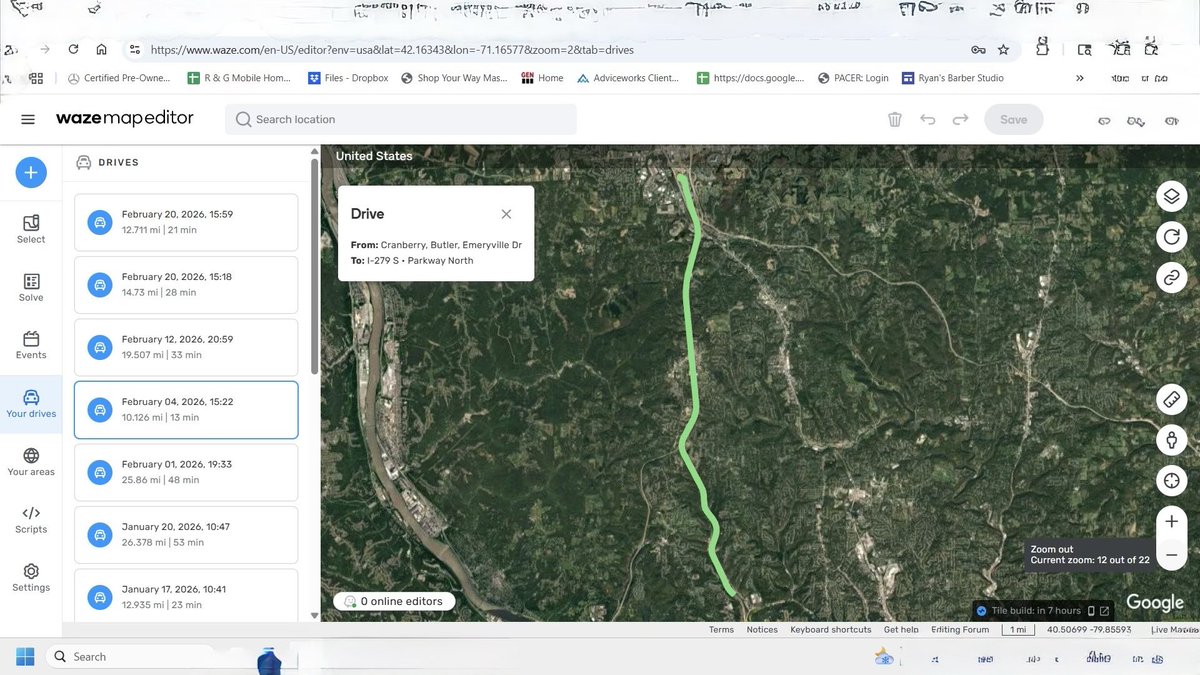Click the undo arrow icon
Image resolution: width=1200 pixels, height=675 pixels.
[928, 119]
